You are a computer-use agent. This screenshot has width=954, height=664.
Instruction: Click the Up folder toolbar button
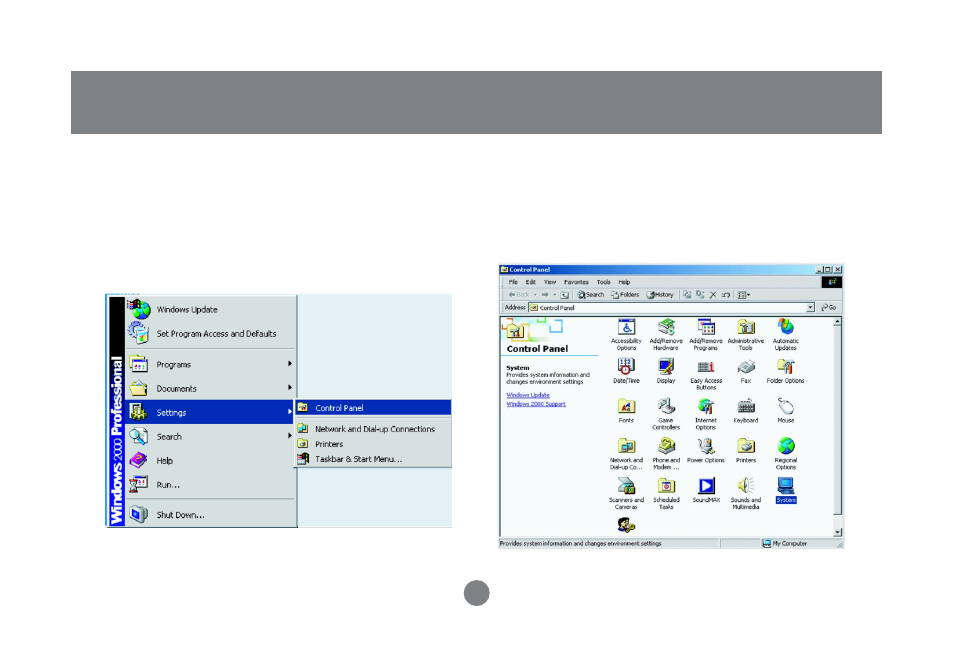pyautogui.click(x=565, y=295)
